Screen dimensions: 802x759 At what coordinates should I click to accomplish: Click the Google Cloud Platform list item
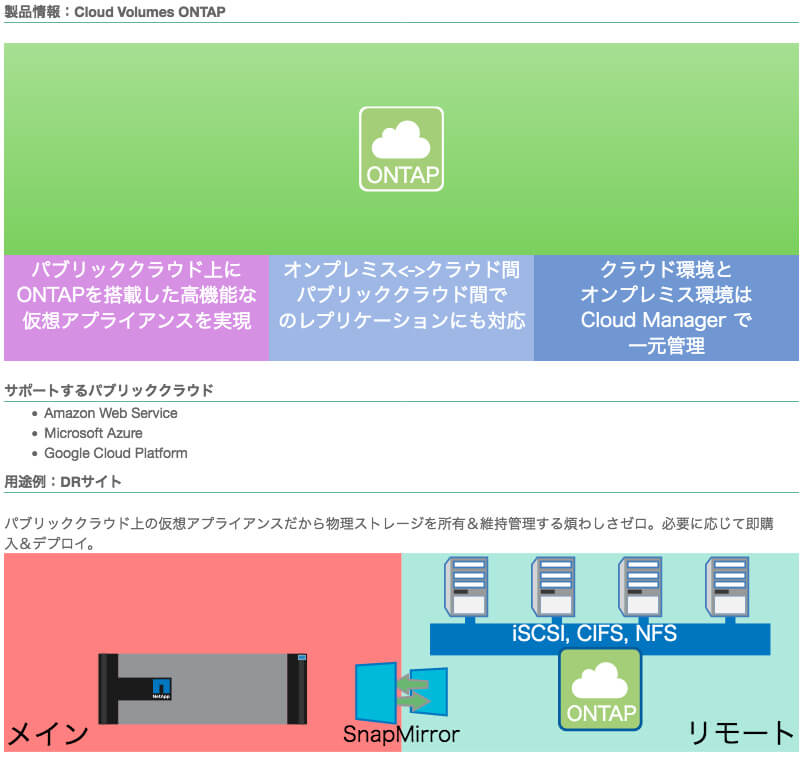[x=116, y=453]
